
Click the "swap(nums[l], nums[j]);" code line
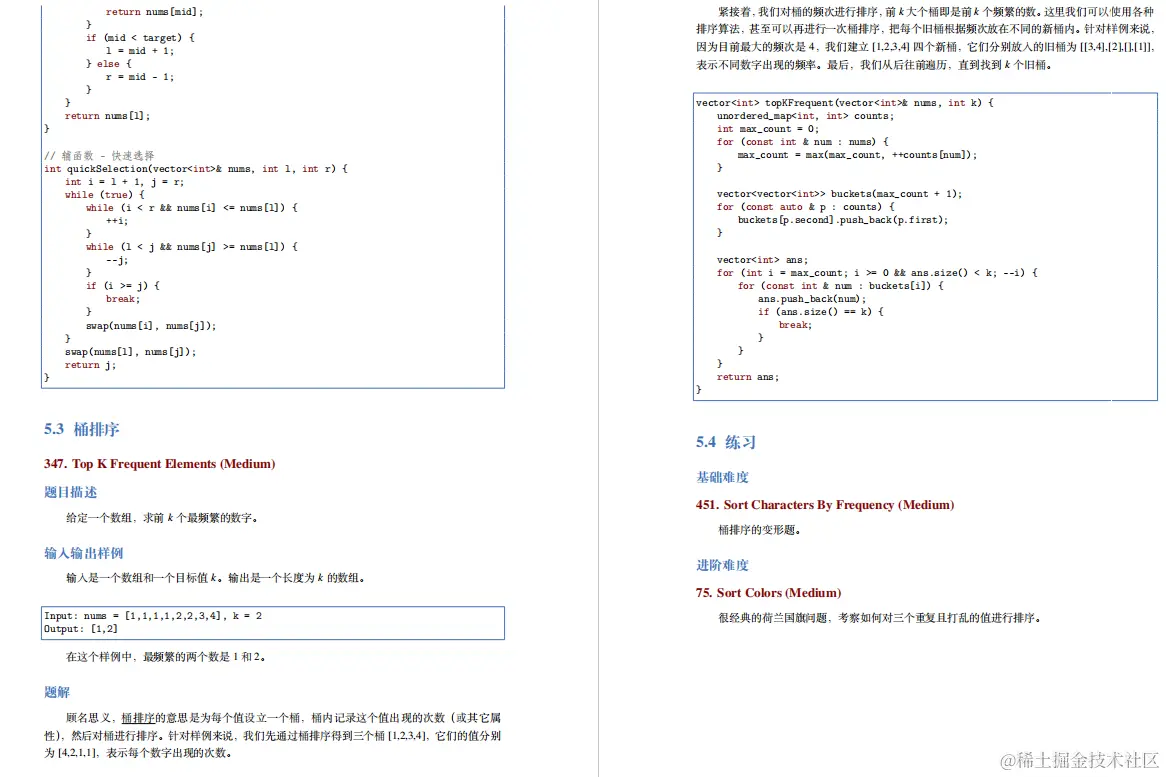coord(130,351)
